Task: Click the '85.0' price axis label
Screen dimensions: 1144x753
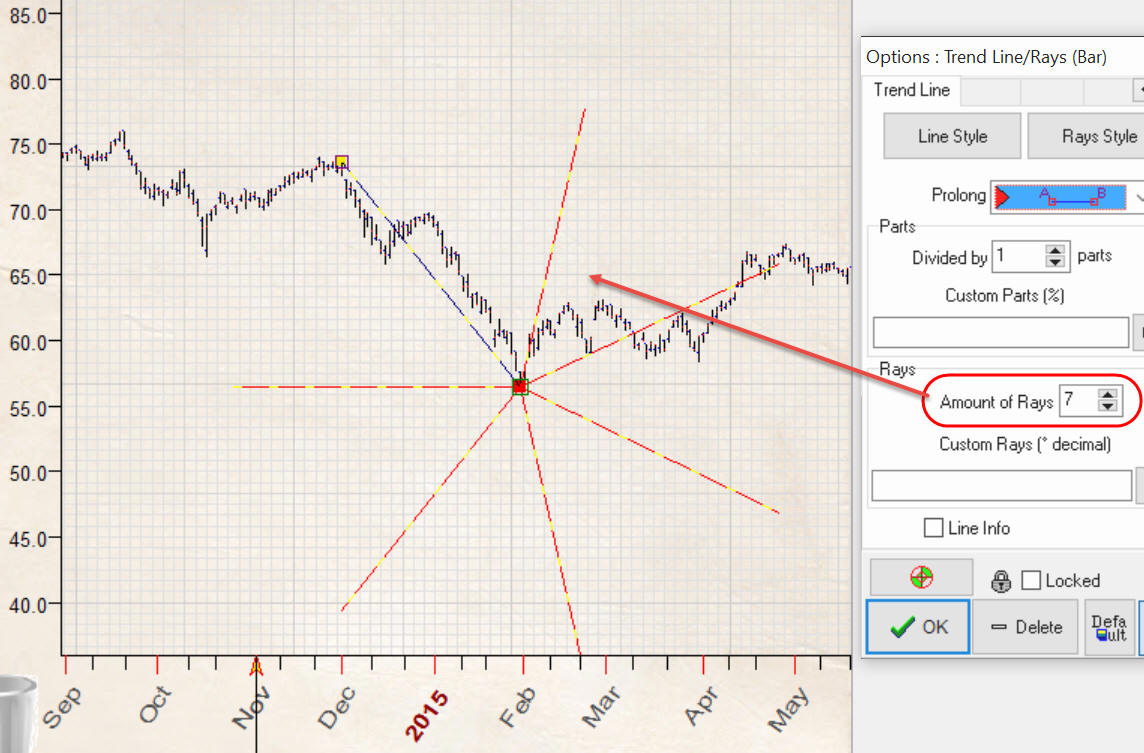Action: click(x=28, y=15)
